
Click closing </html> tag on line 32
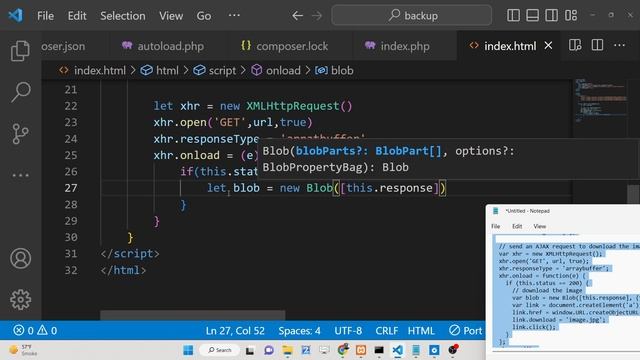pyautogui.click(x=123, y=270)
